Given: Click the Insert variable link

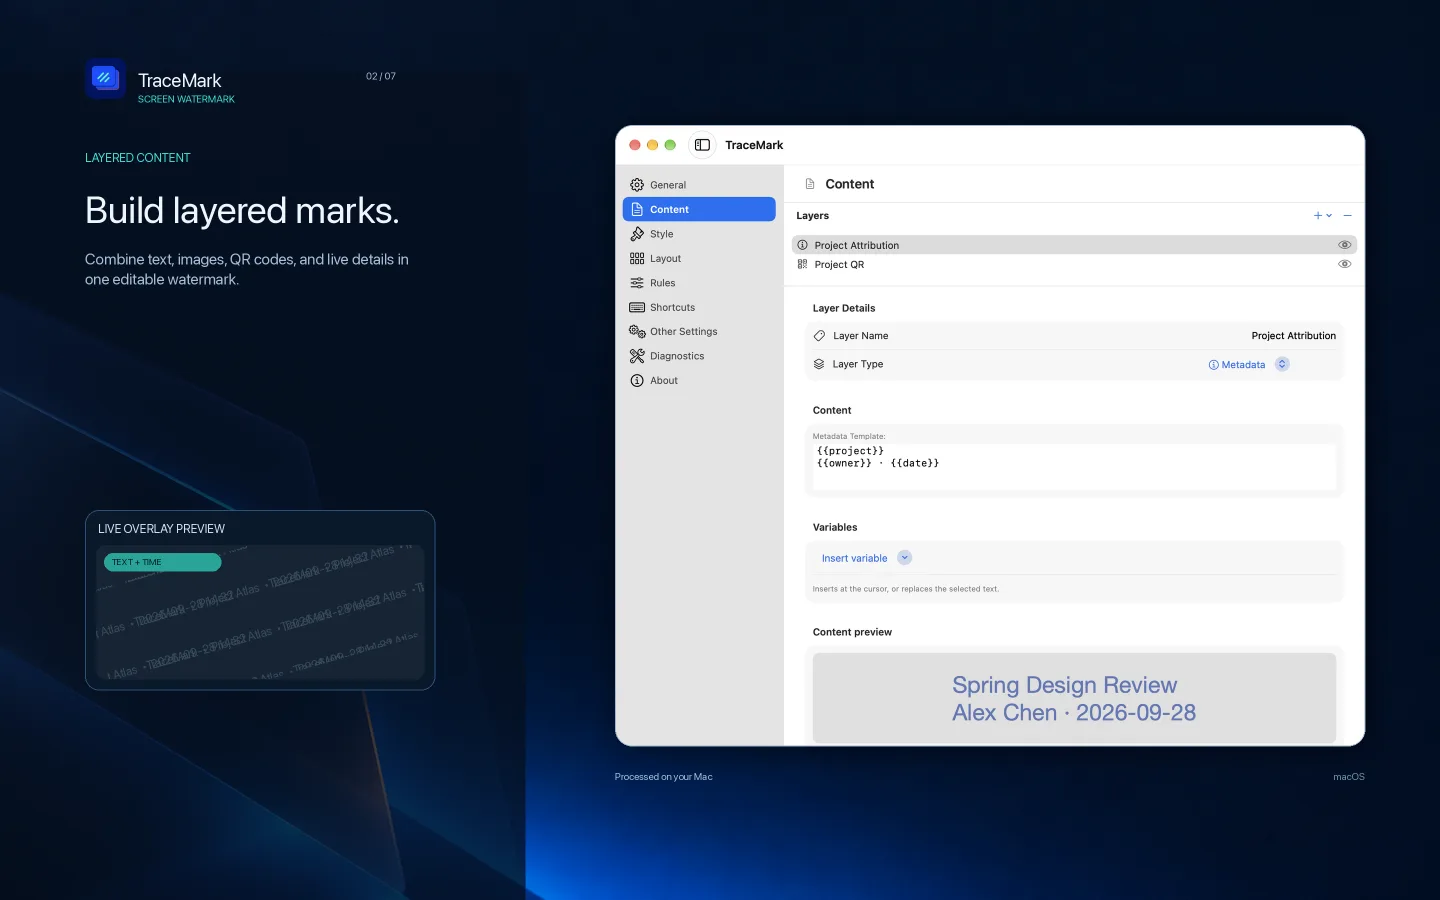Looking at the screenshot, I should 854,558.
